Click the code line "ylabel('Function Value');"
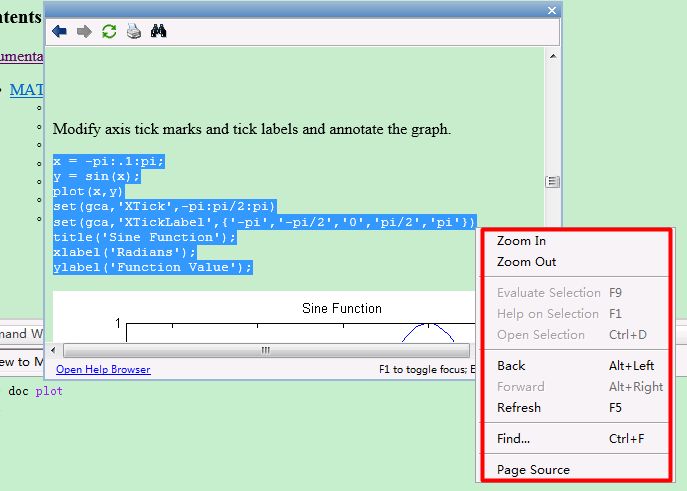 (153, 267)
